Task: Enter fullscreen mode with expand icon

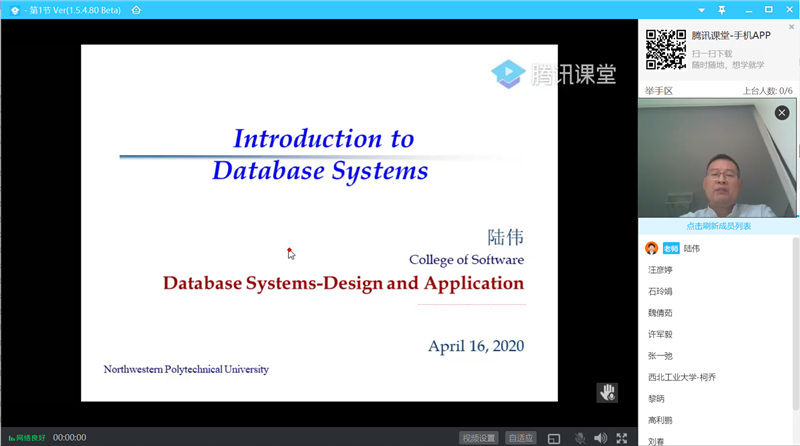Action: pyautogui.click(x=622, y=438)
